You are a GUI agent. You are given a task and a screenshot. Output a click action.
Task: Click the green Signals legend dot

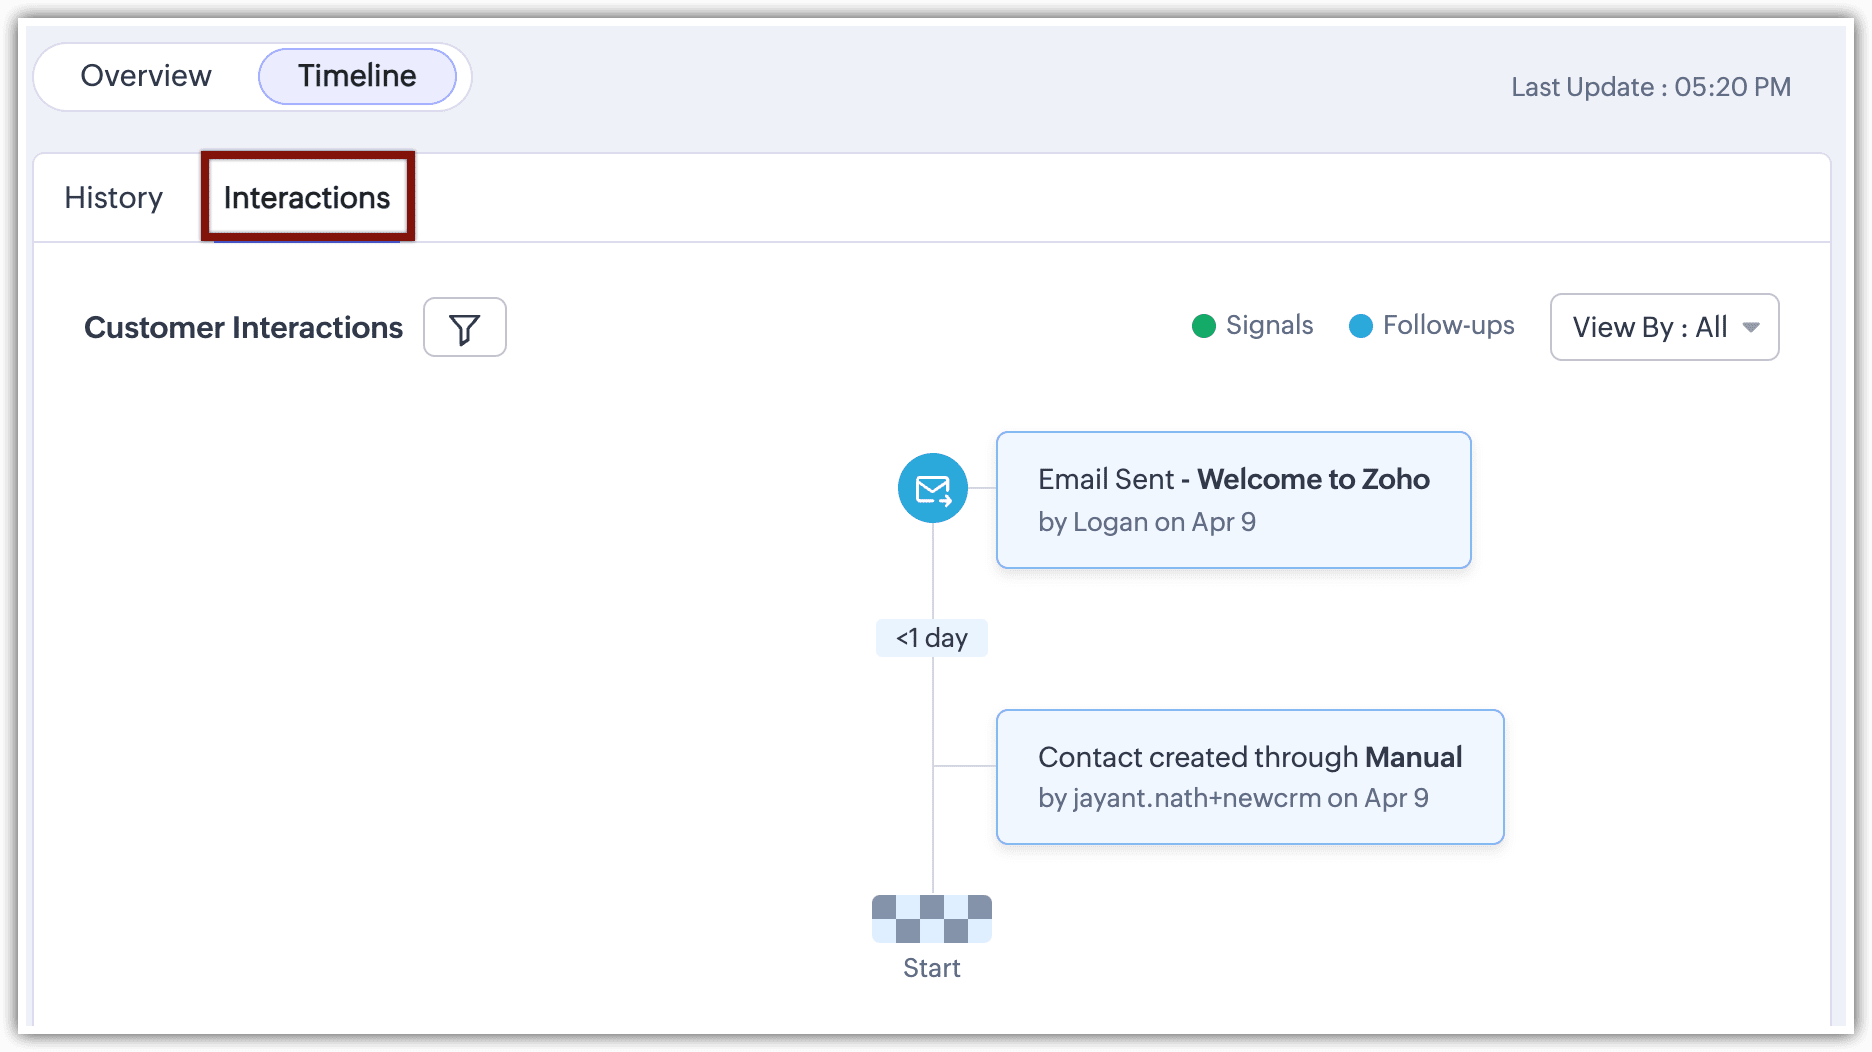tap(1204, 326)
